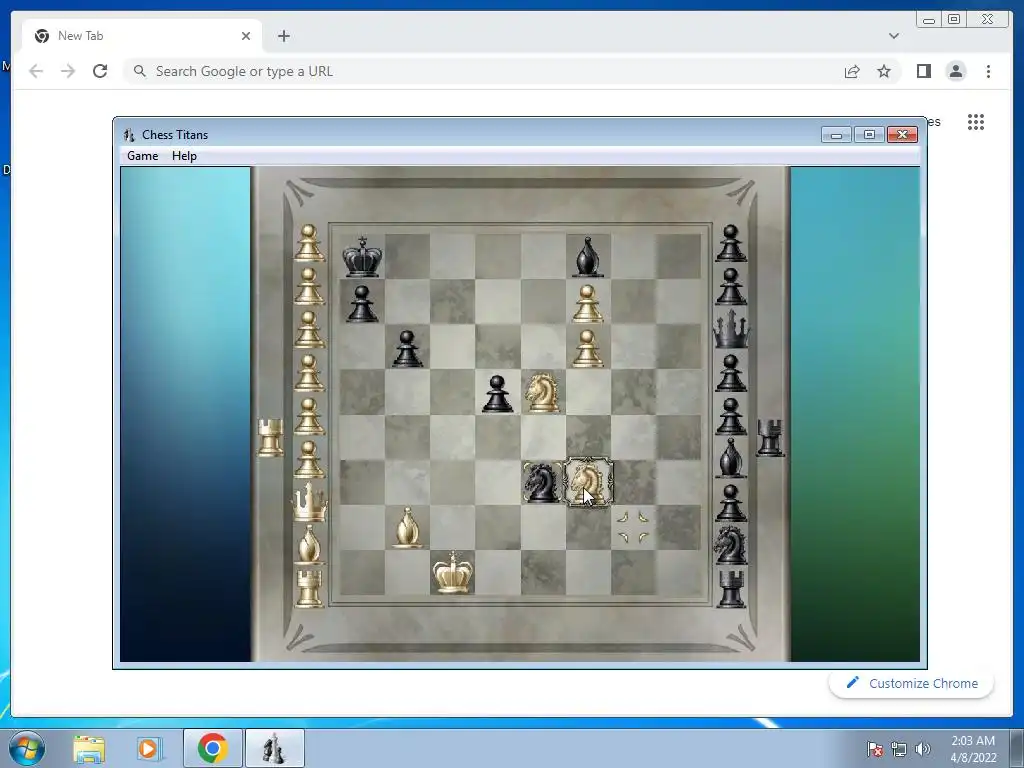The image size is (1024, 768).
Task: Click the captured black knight on right side
Action: [x=731, y=545]
